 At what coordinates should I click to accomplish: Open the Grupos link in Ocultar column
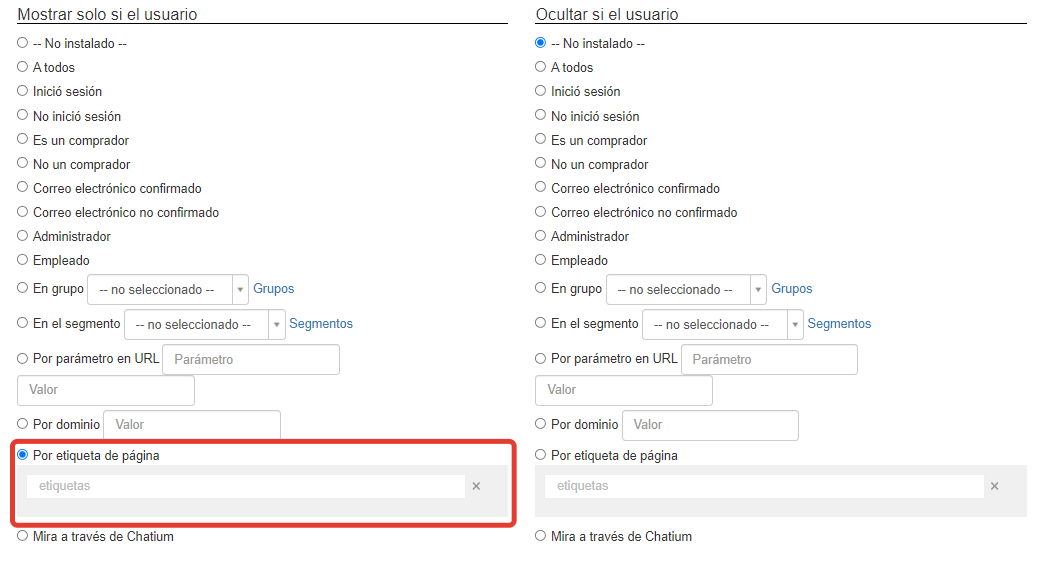(791, 289)
